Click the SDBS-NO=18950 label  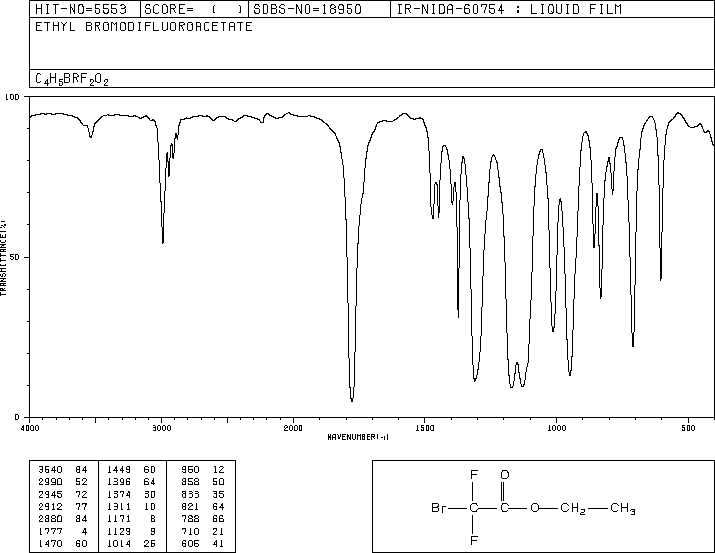tap(307, 9)
